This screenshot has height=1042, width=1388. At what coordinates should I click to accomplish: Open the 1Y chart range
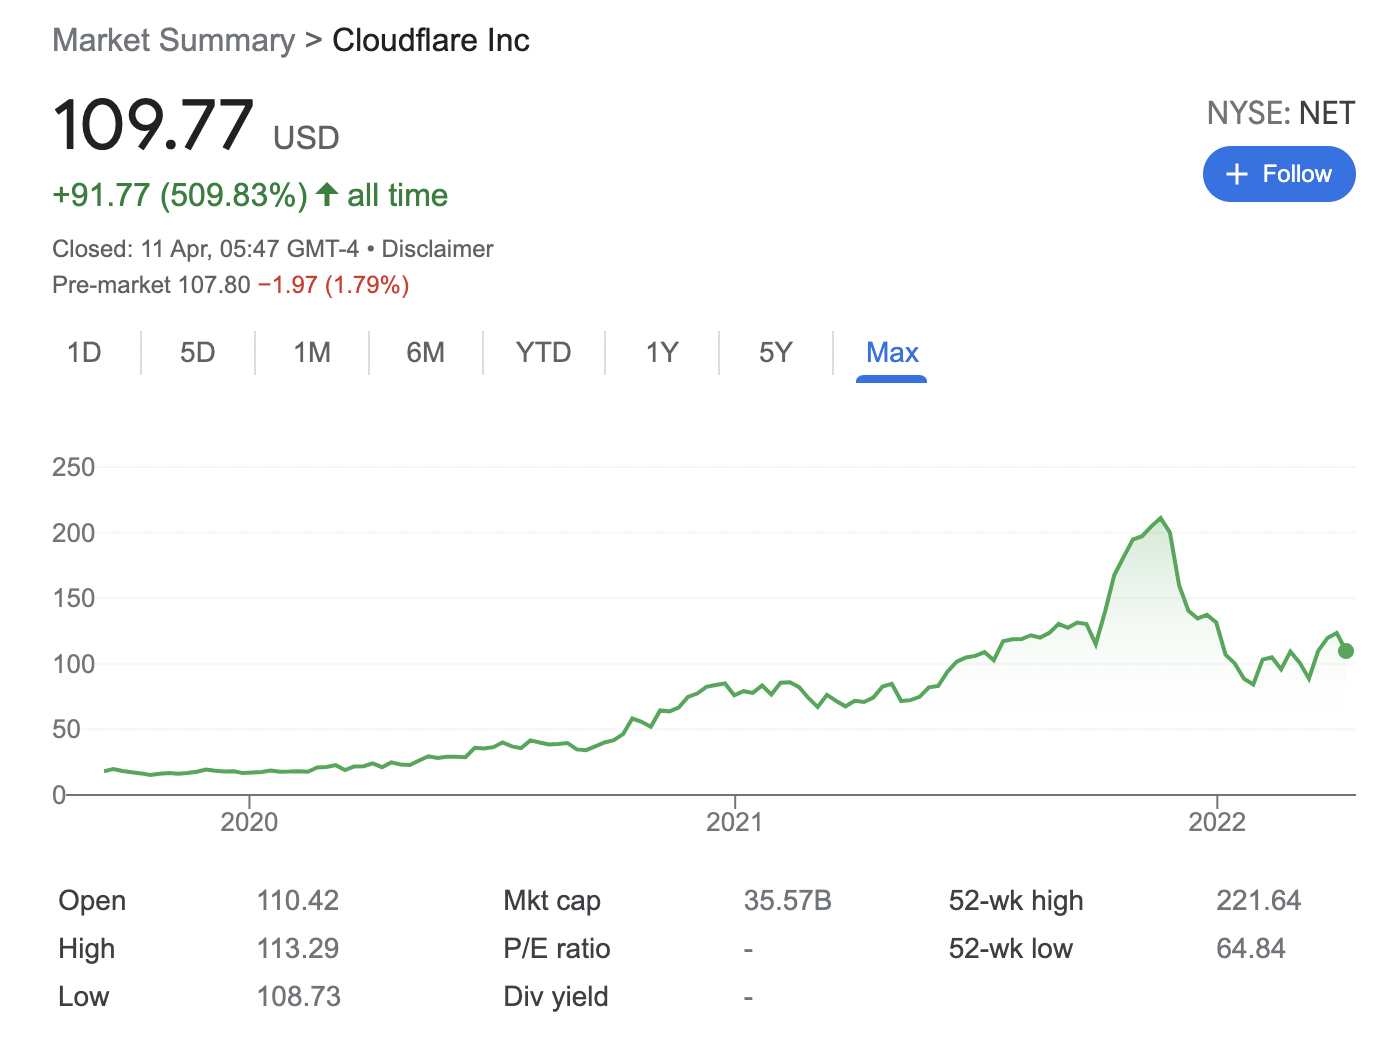point(661,353)
